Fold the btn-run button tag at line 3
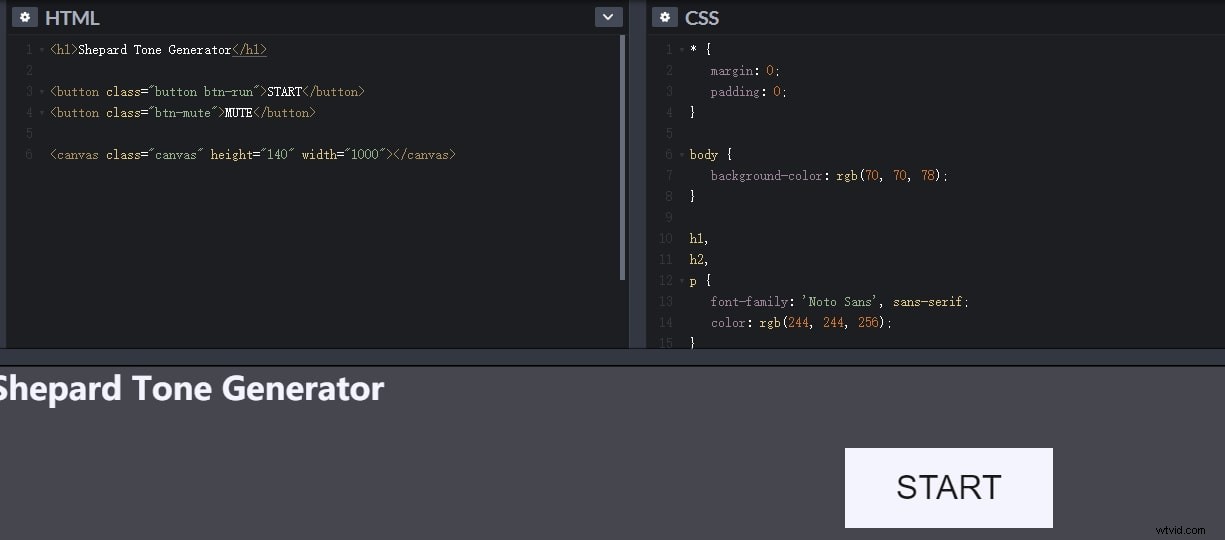Image resolution: width=1225 pixels, height=540 pixels. [x=42, y=92]
